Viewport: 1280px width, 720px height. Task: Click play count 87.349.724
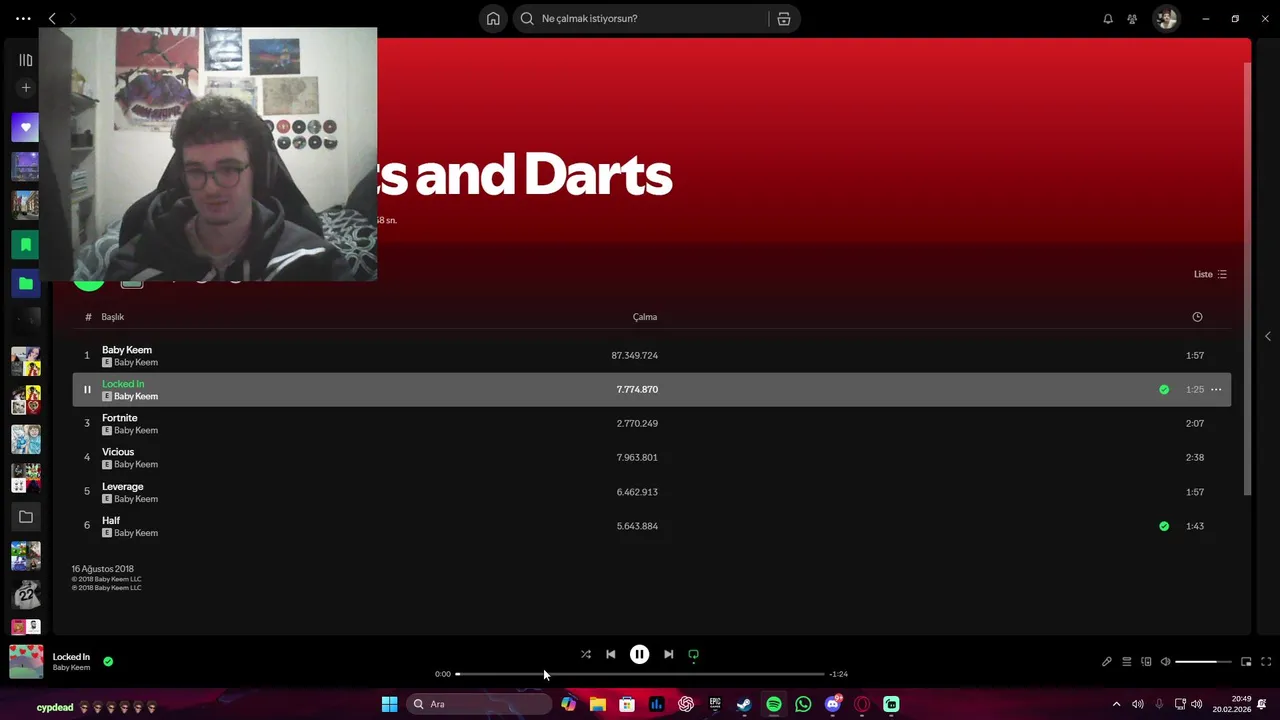point(635,355)
